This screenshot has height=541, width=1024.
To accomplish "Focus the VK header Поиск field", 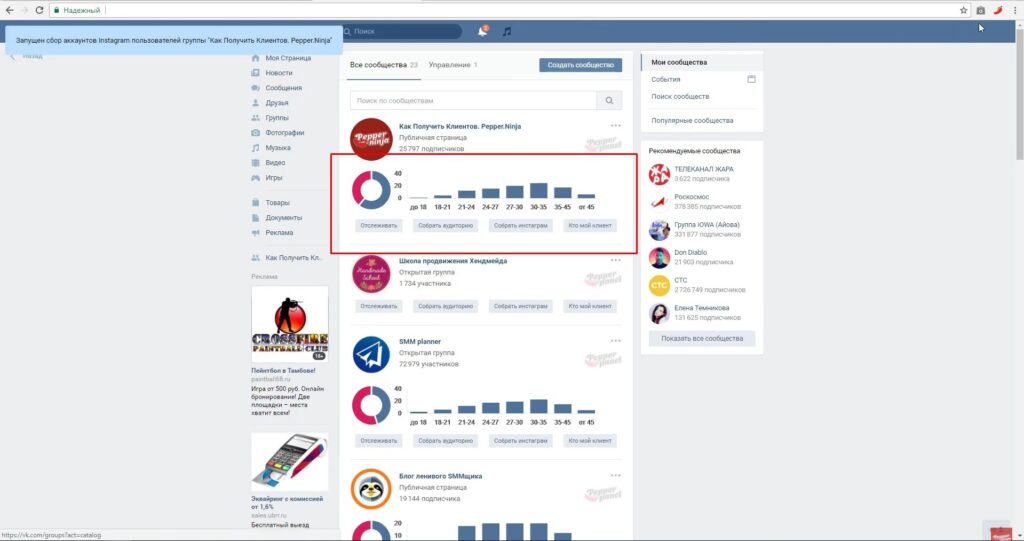I will [x=400, y=31].
